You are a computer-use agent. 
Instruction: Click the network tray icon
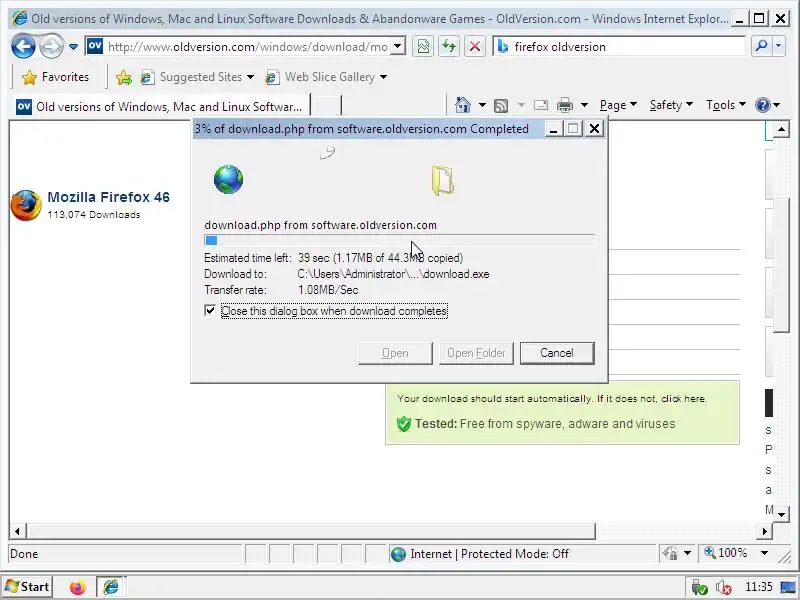(699, 587)
